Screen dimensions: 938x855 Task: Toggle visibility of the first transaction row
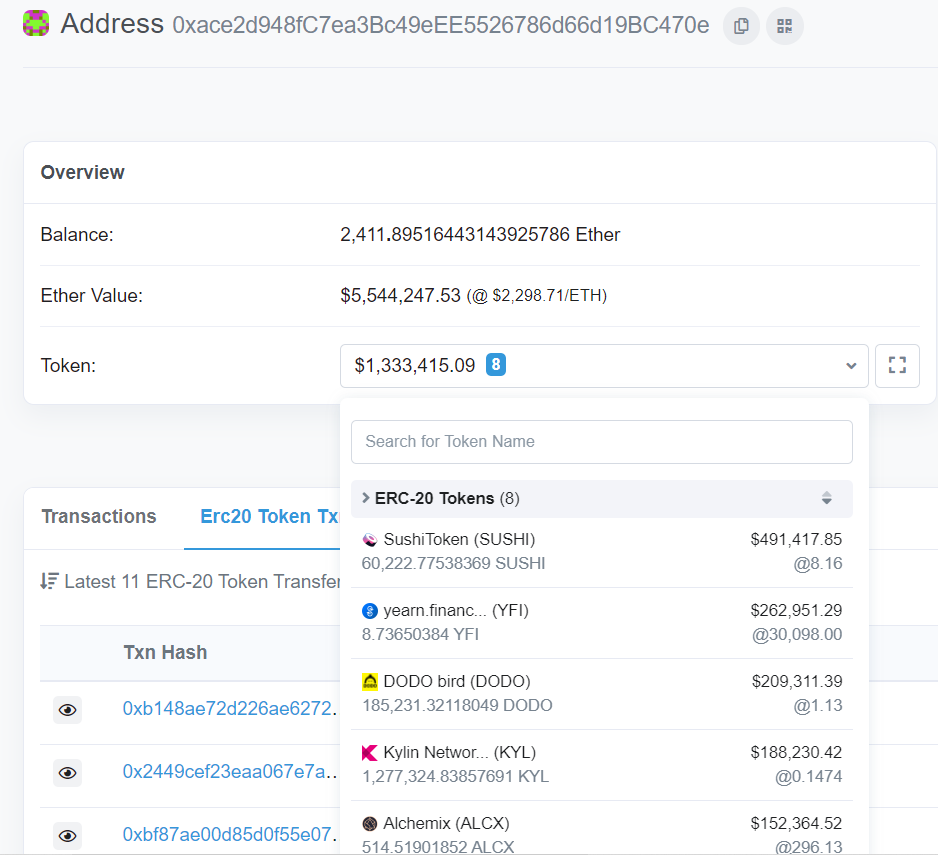[x=67, y=710]
